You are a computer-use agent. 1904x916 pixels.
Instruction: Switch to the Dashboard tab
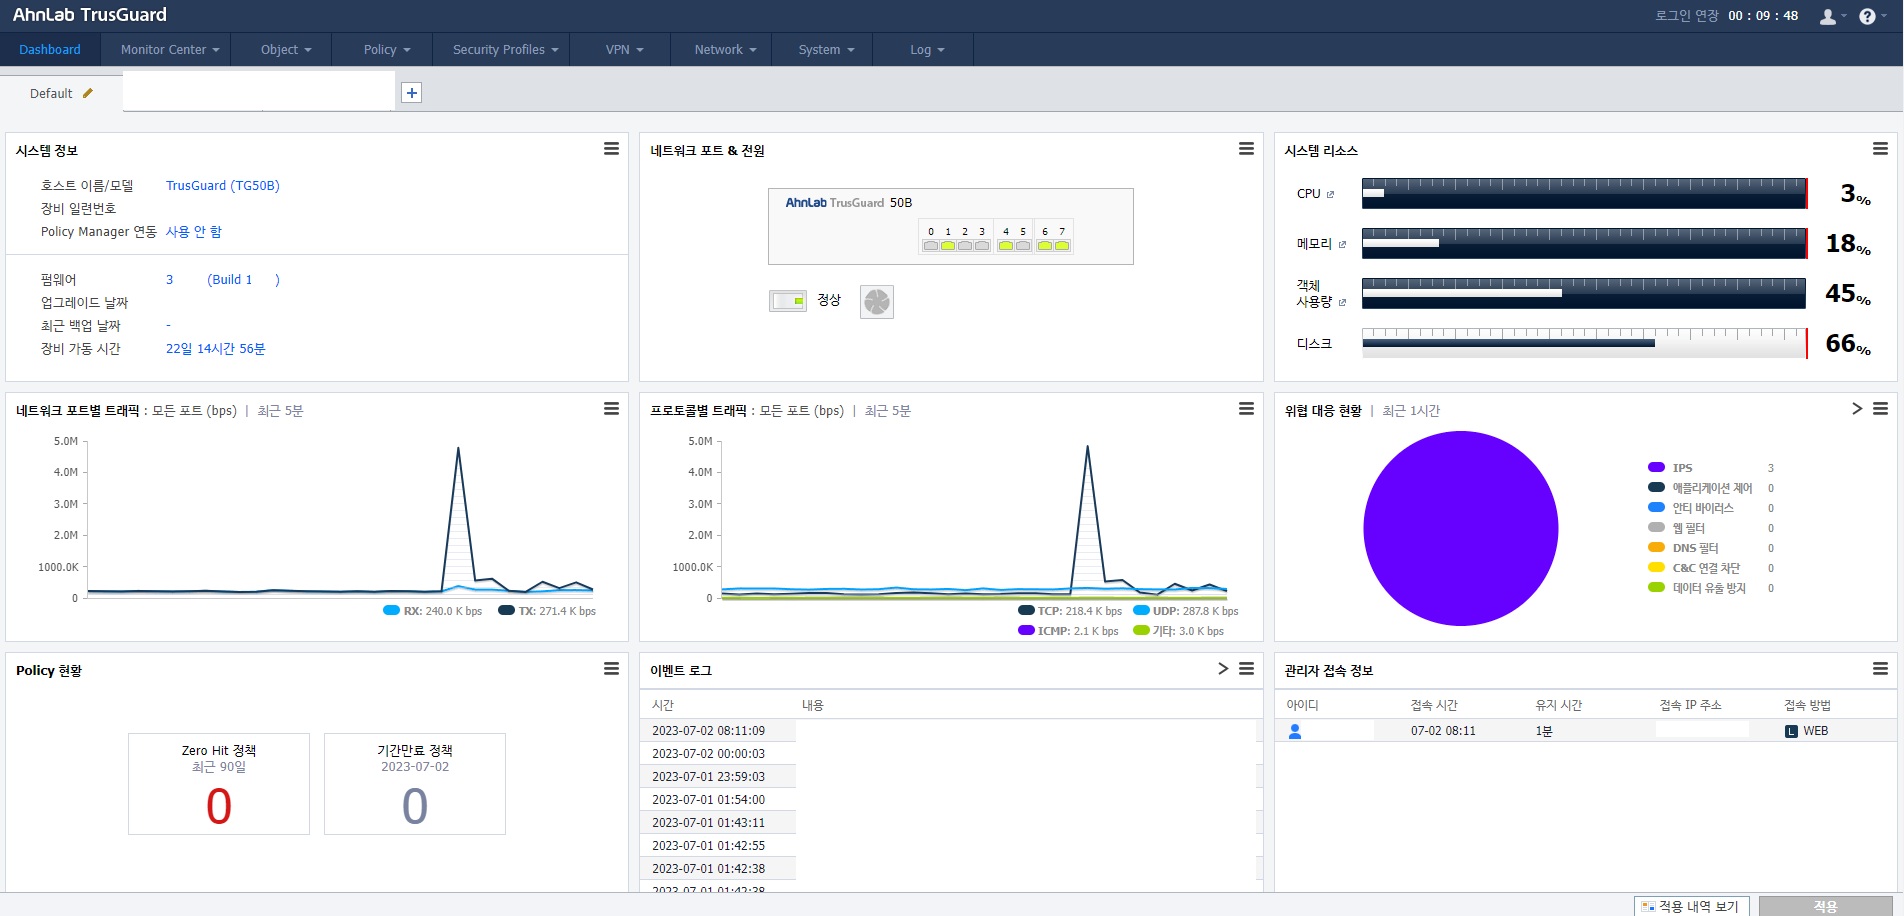50,50
